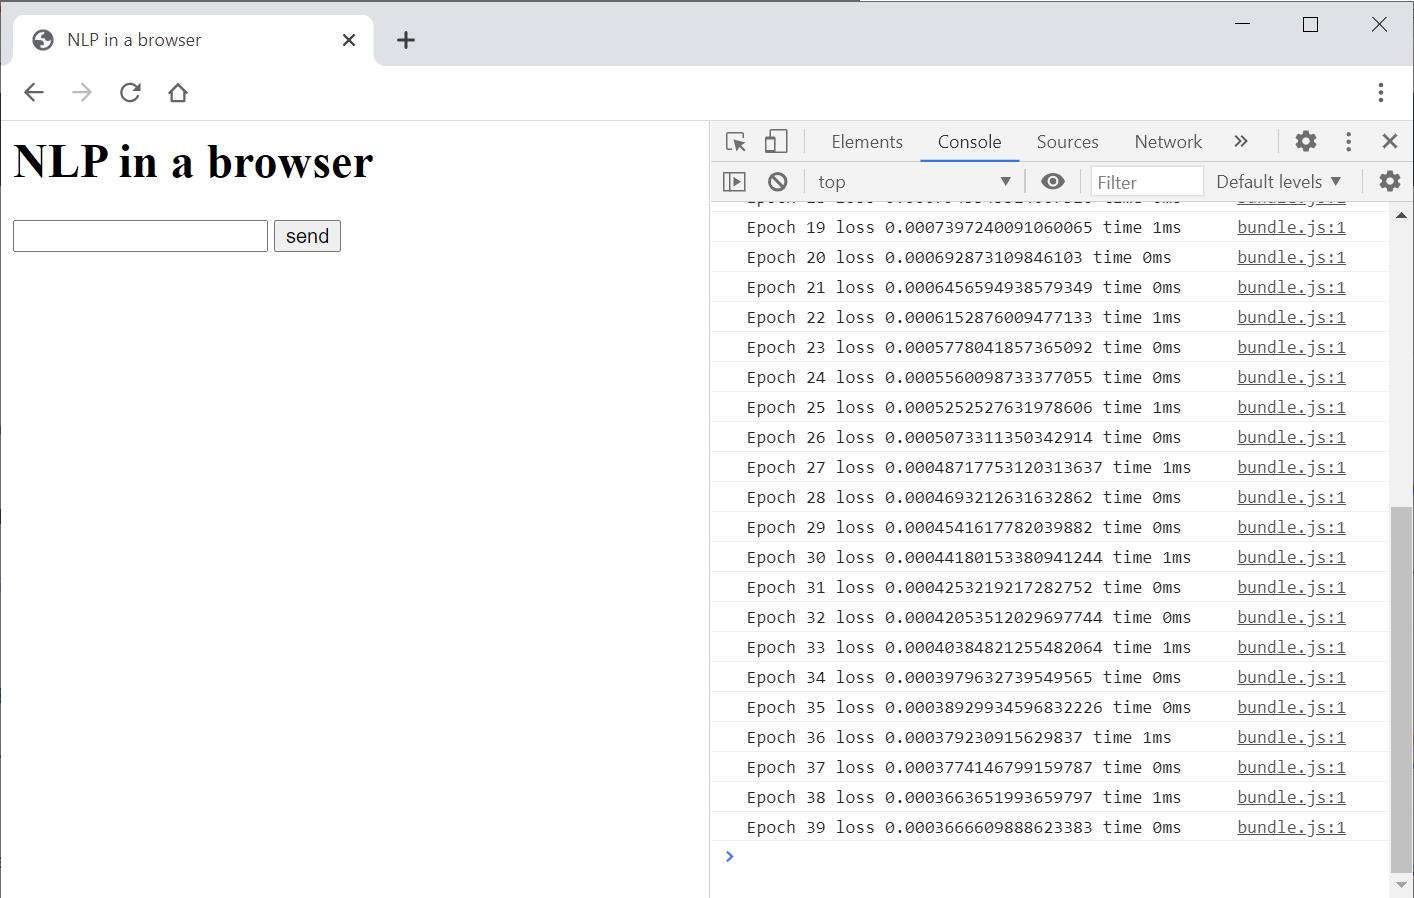Viewport: 1414px width, 898px height.
Task: Click the Epoch 38 log message
Action: pyautogui.click(x=964, y=797)
